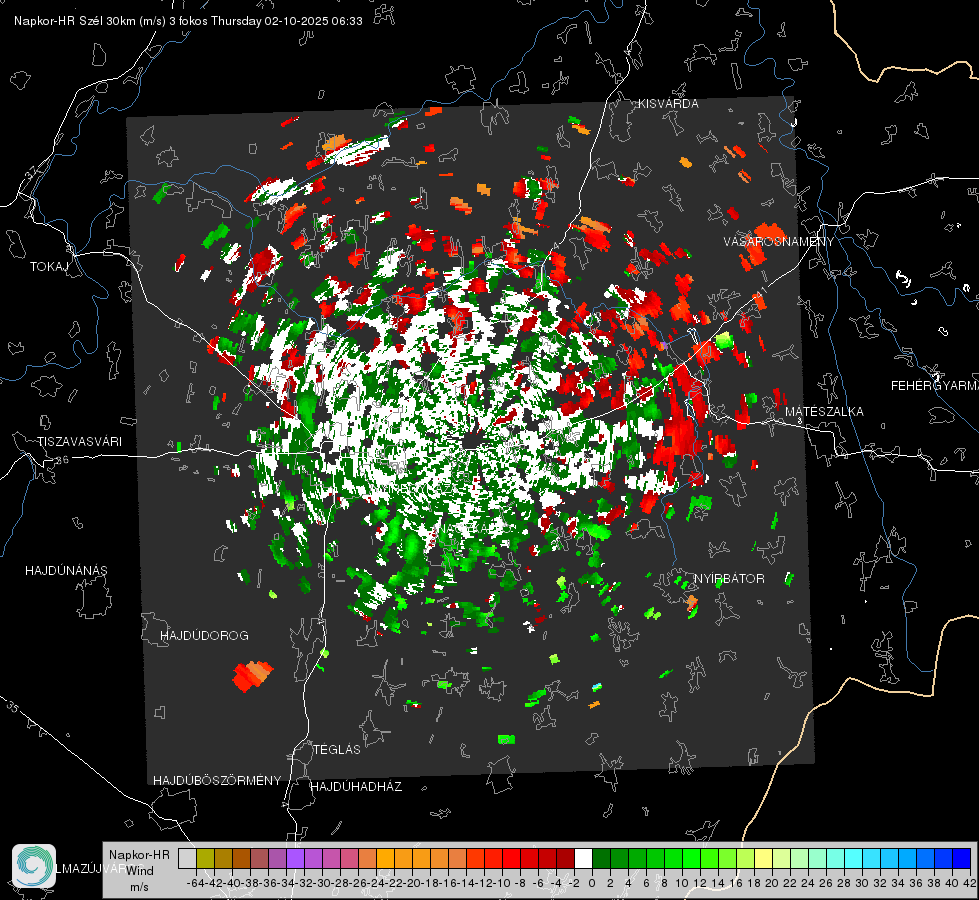Select the TÉGLÁS town label
This screenshot has width=979, height=900.
click(337, 749)
